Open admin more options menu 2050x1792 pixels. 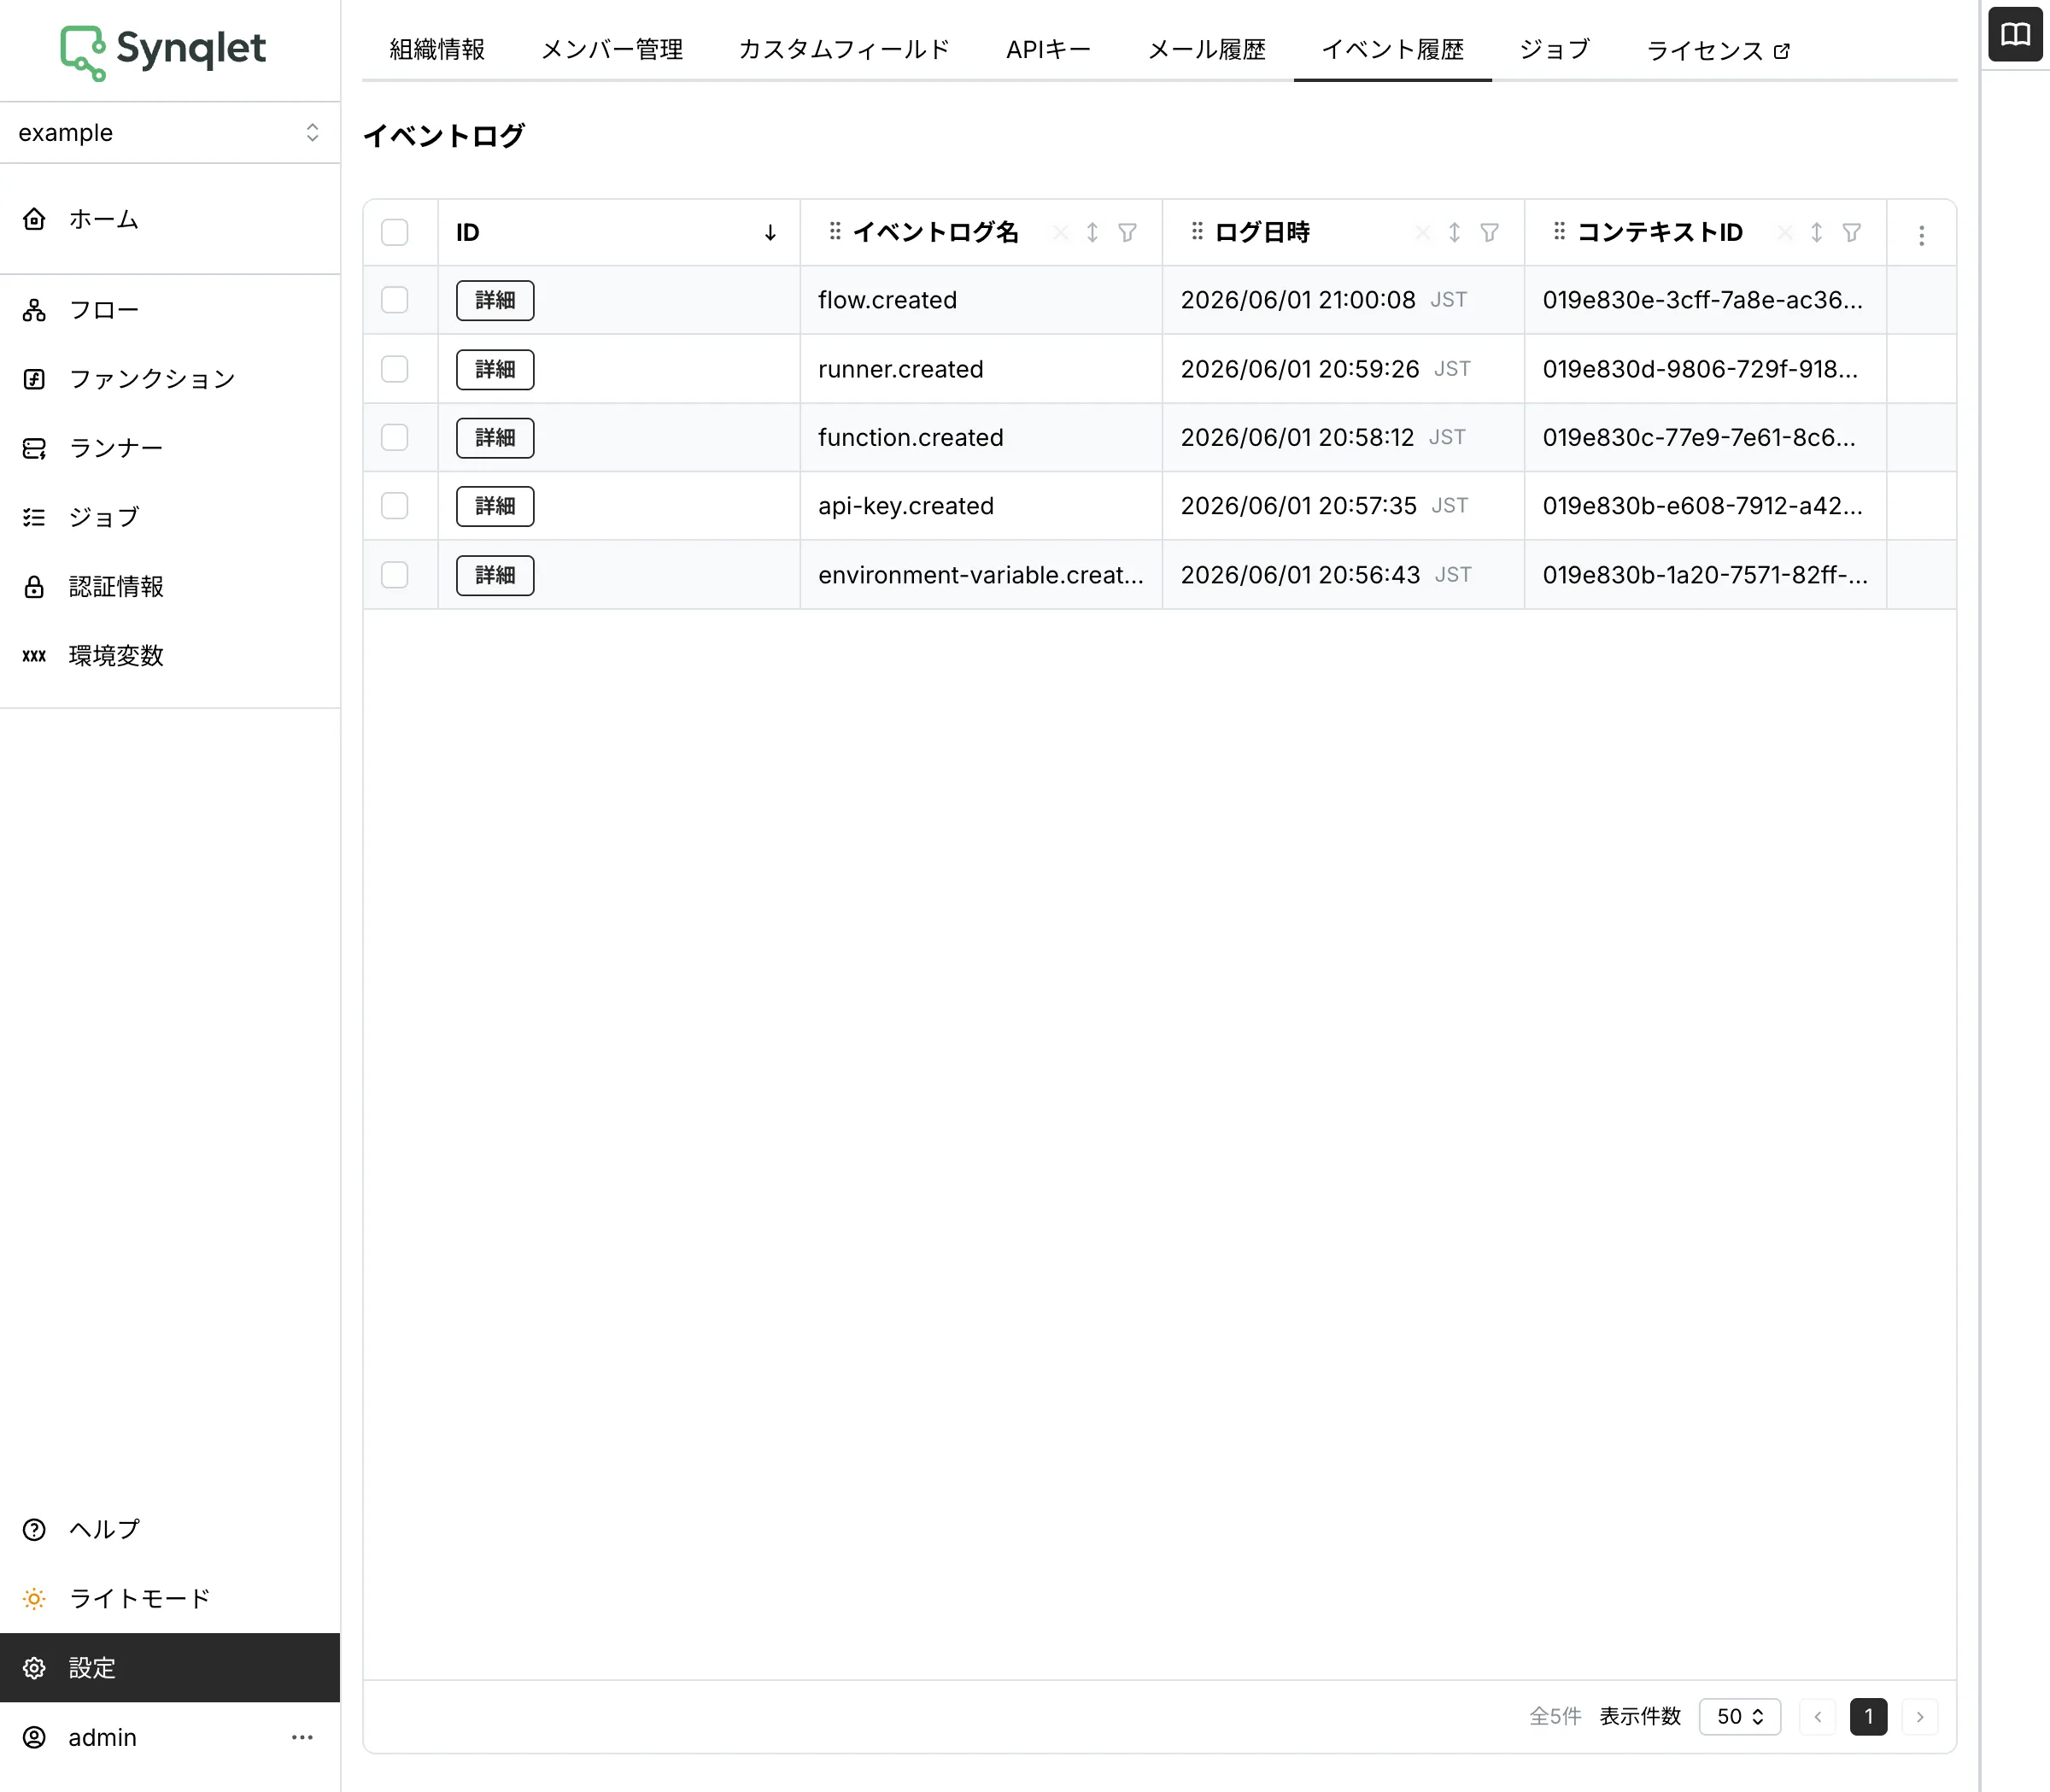coord(302,1737)
